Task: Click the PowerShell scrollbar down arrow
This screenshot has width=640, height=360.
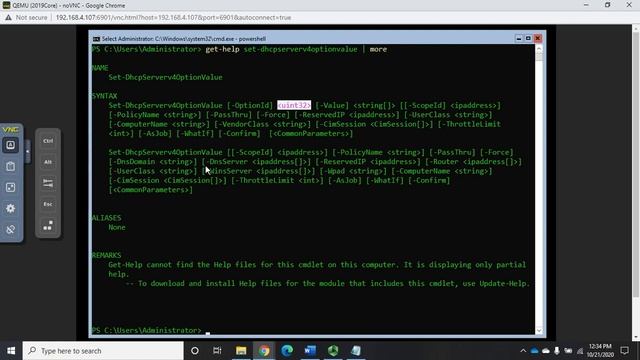Action: tap(539, 331)
